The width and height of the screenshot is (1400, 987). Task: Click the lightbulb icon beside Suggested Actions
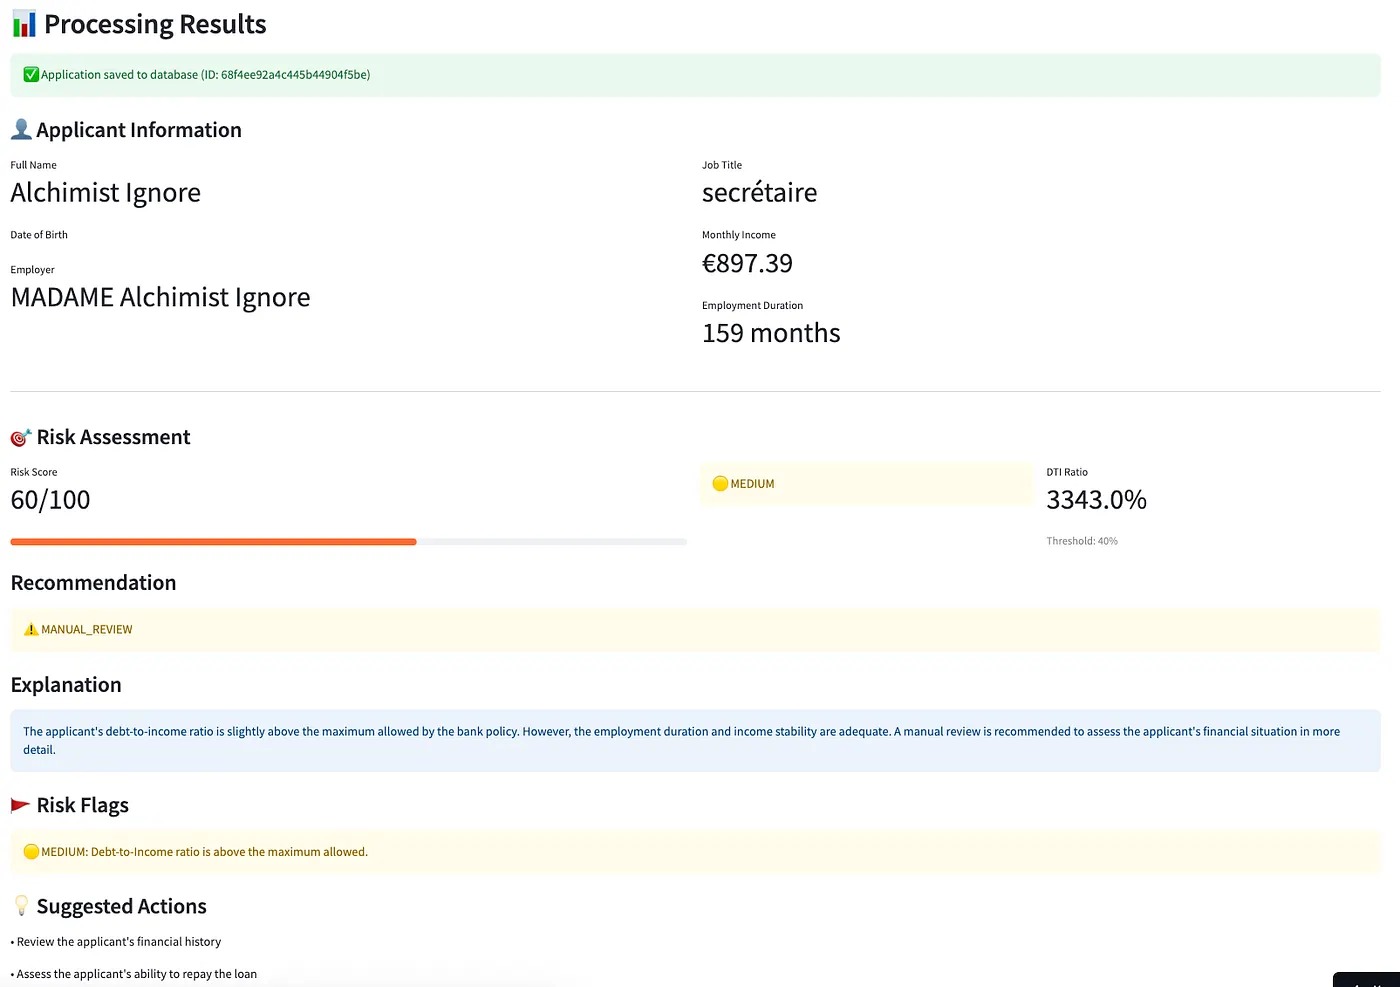pyautogui.click(x=21, y=906)
